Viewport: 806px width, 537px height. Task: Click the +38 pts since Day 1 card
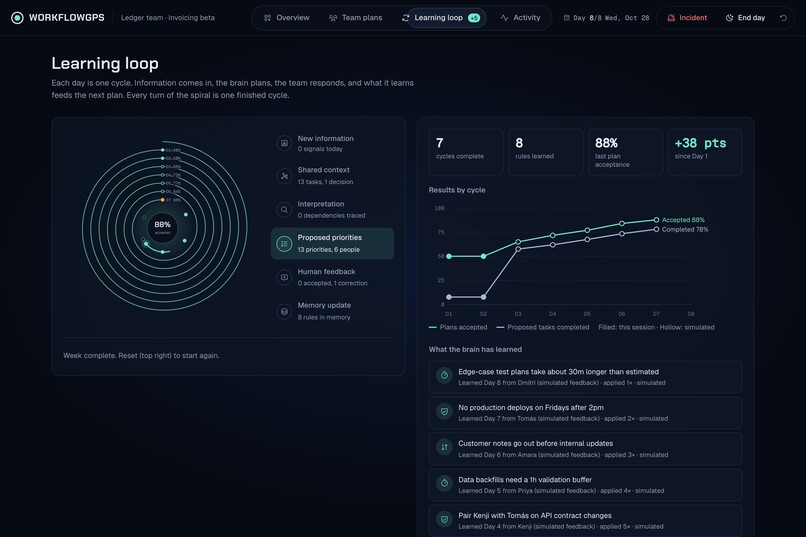(705, 152)
